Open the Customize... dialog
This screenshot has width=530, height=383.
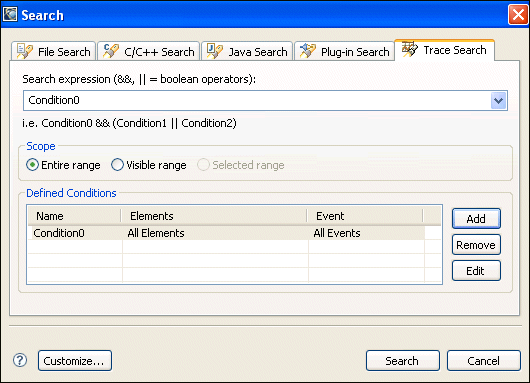[75, 361]
